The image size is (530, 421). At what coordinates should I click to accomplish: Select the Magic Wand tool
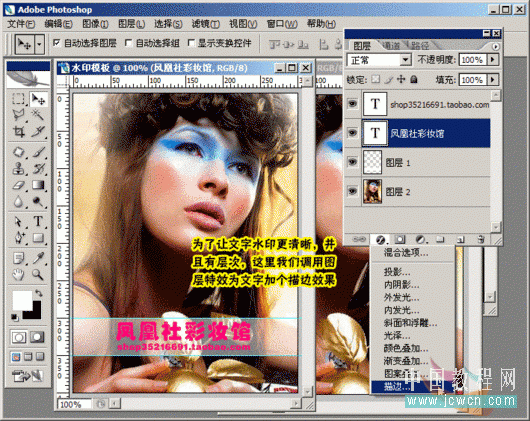coord(38,115)
